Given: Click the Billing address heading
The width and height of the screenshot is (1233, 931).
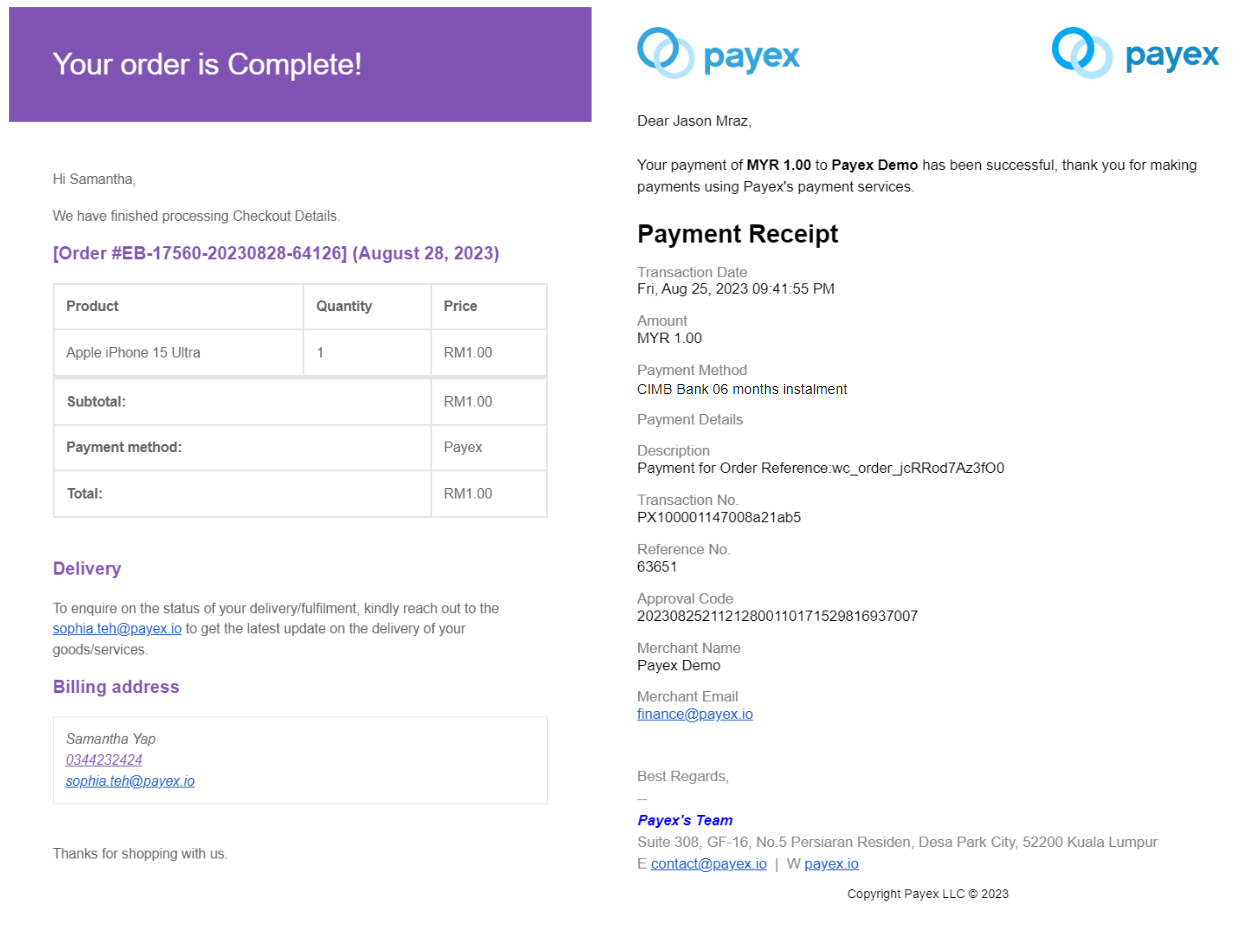Looking at the screenshot, I should coord(116,687).
